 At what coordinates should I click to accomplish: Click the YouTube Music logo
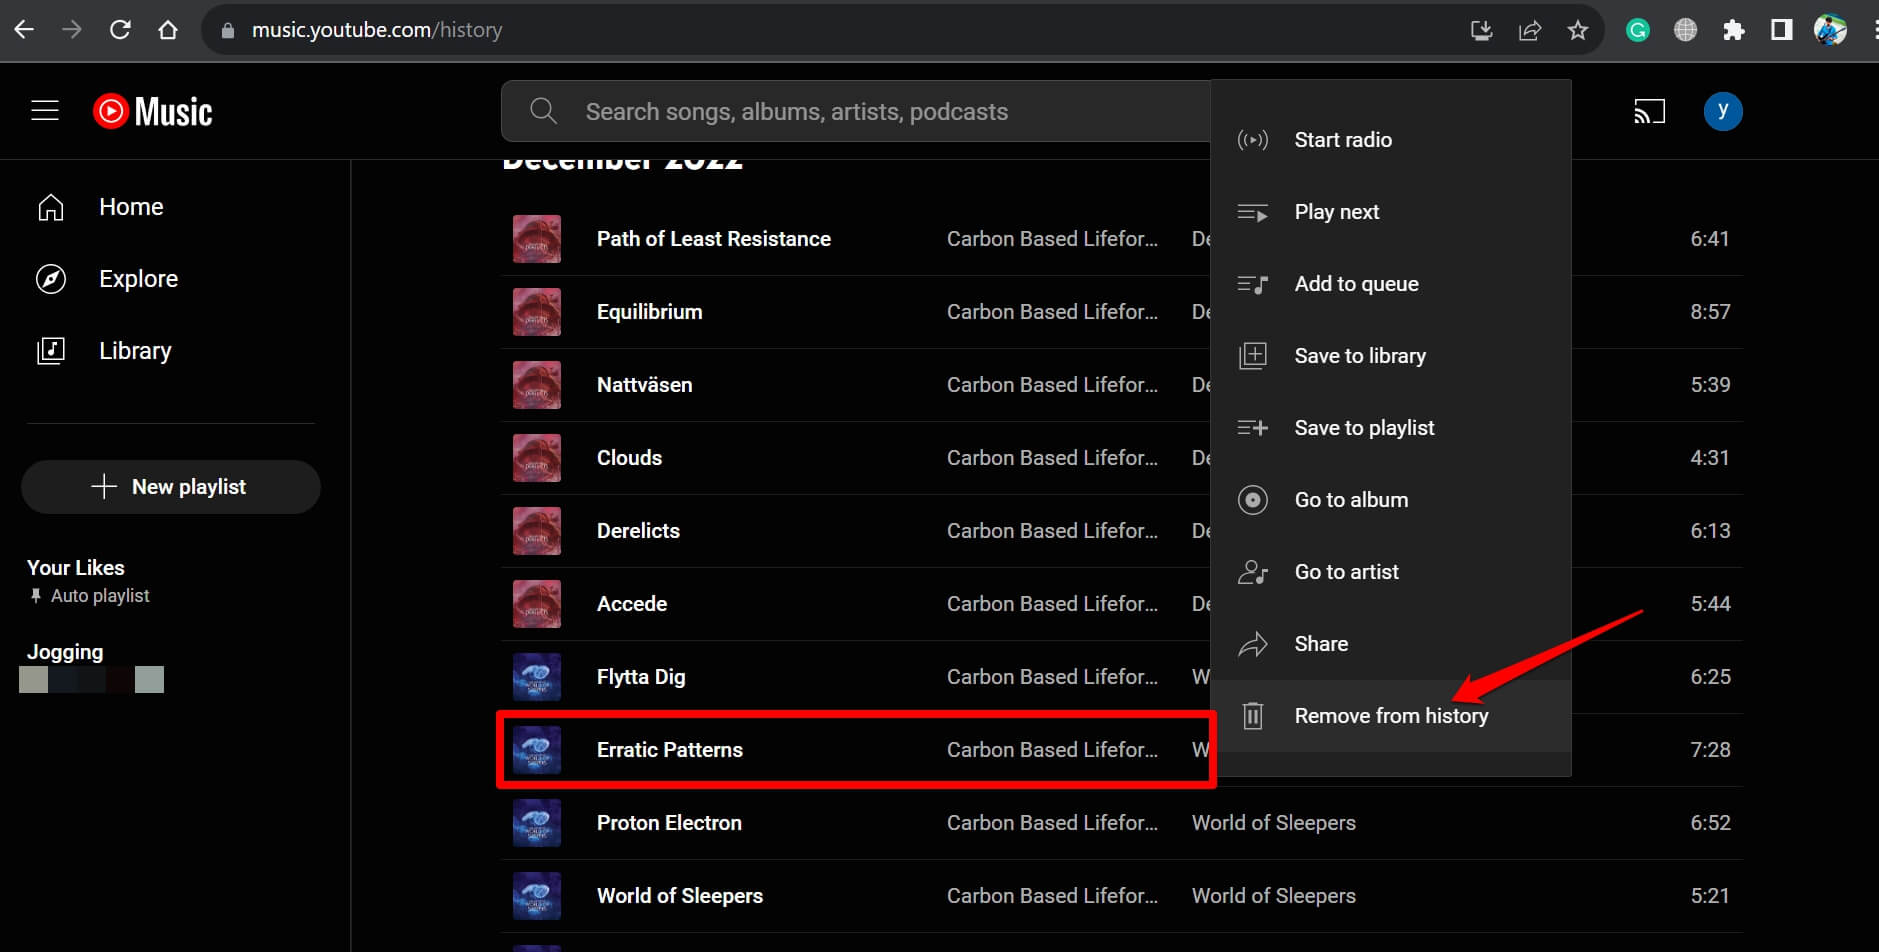(151, 110)
